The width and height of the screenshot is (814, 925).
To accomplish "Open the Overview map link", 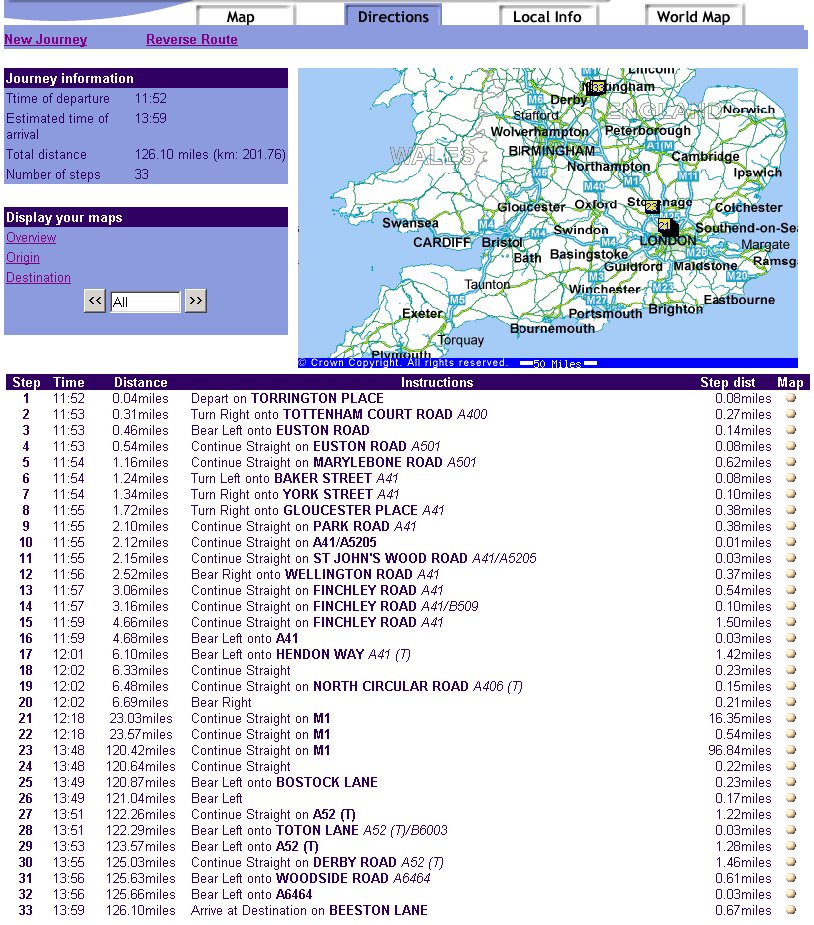I will 31,237.
